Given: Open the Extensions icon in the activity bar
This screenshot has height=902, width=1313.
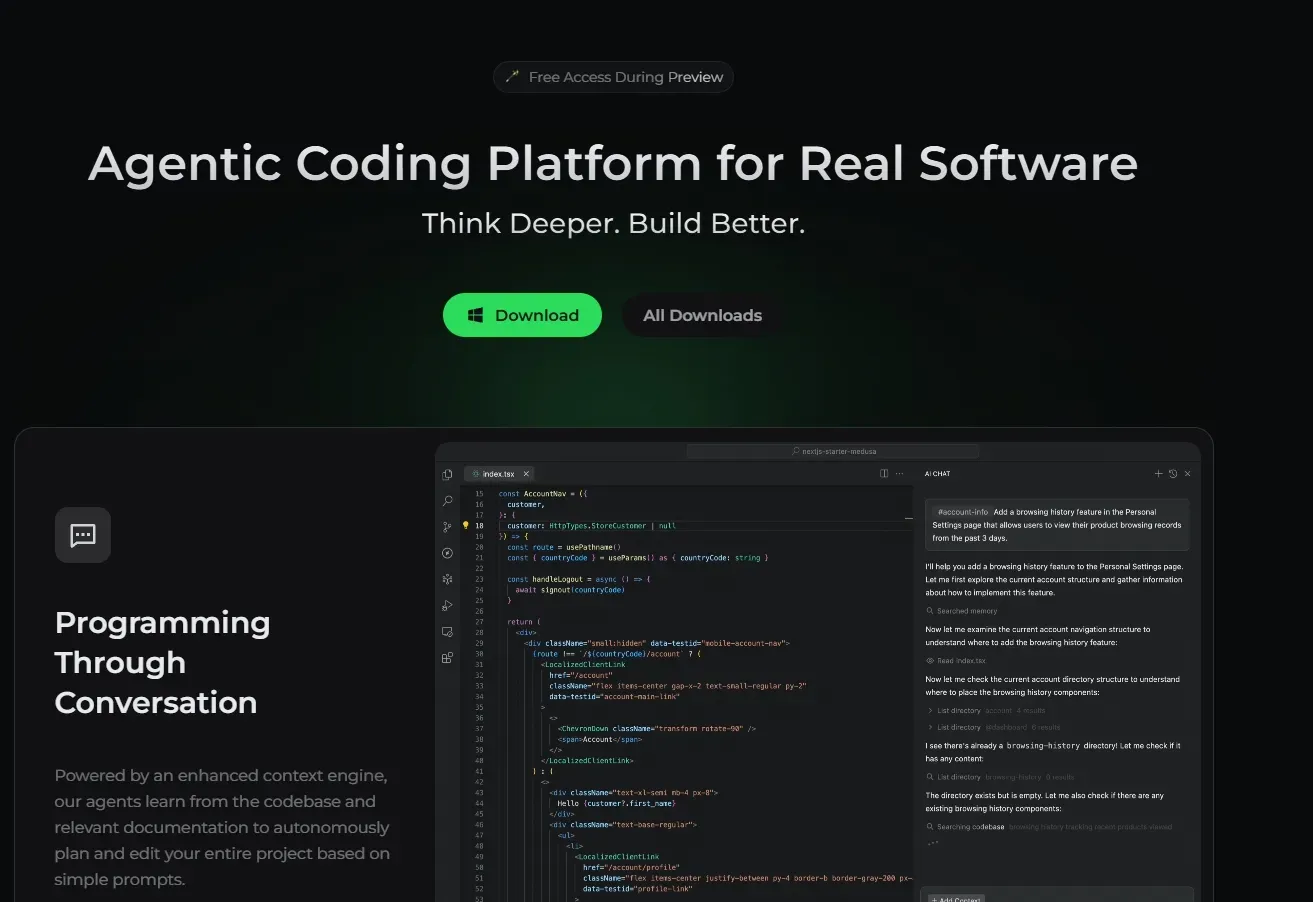Looking at the screenshot, I should [447, 658].
